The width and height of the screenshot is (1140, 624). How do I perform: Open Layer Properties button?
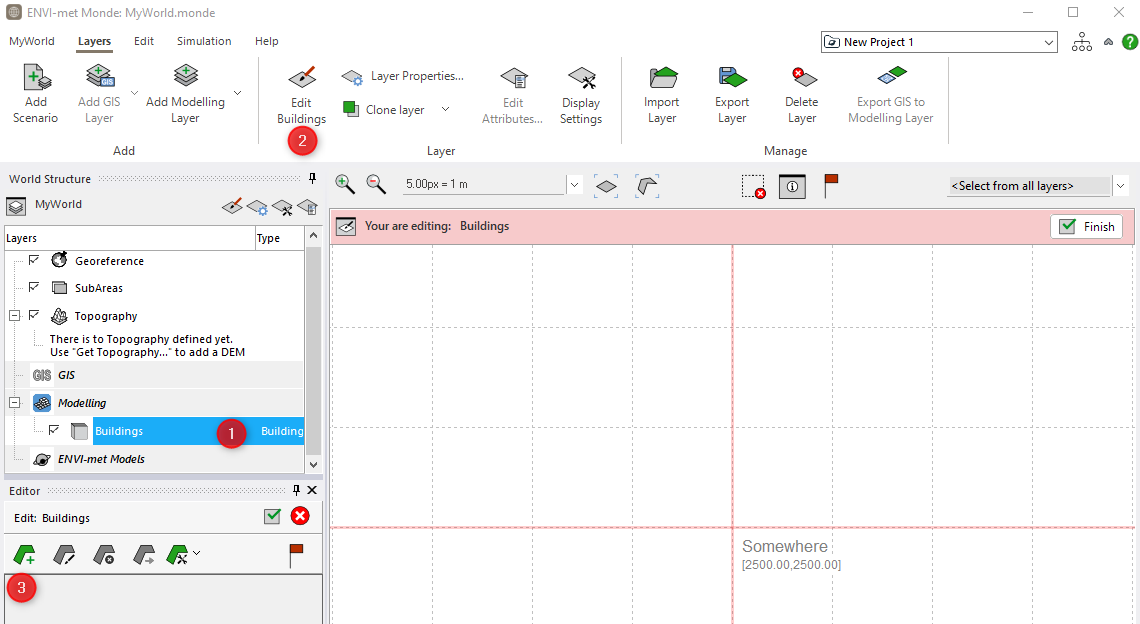tap(404, 76)
